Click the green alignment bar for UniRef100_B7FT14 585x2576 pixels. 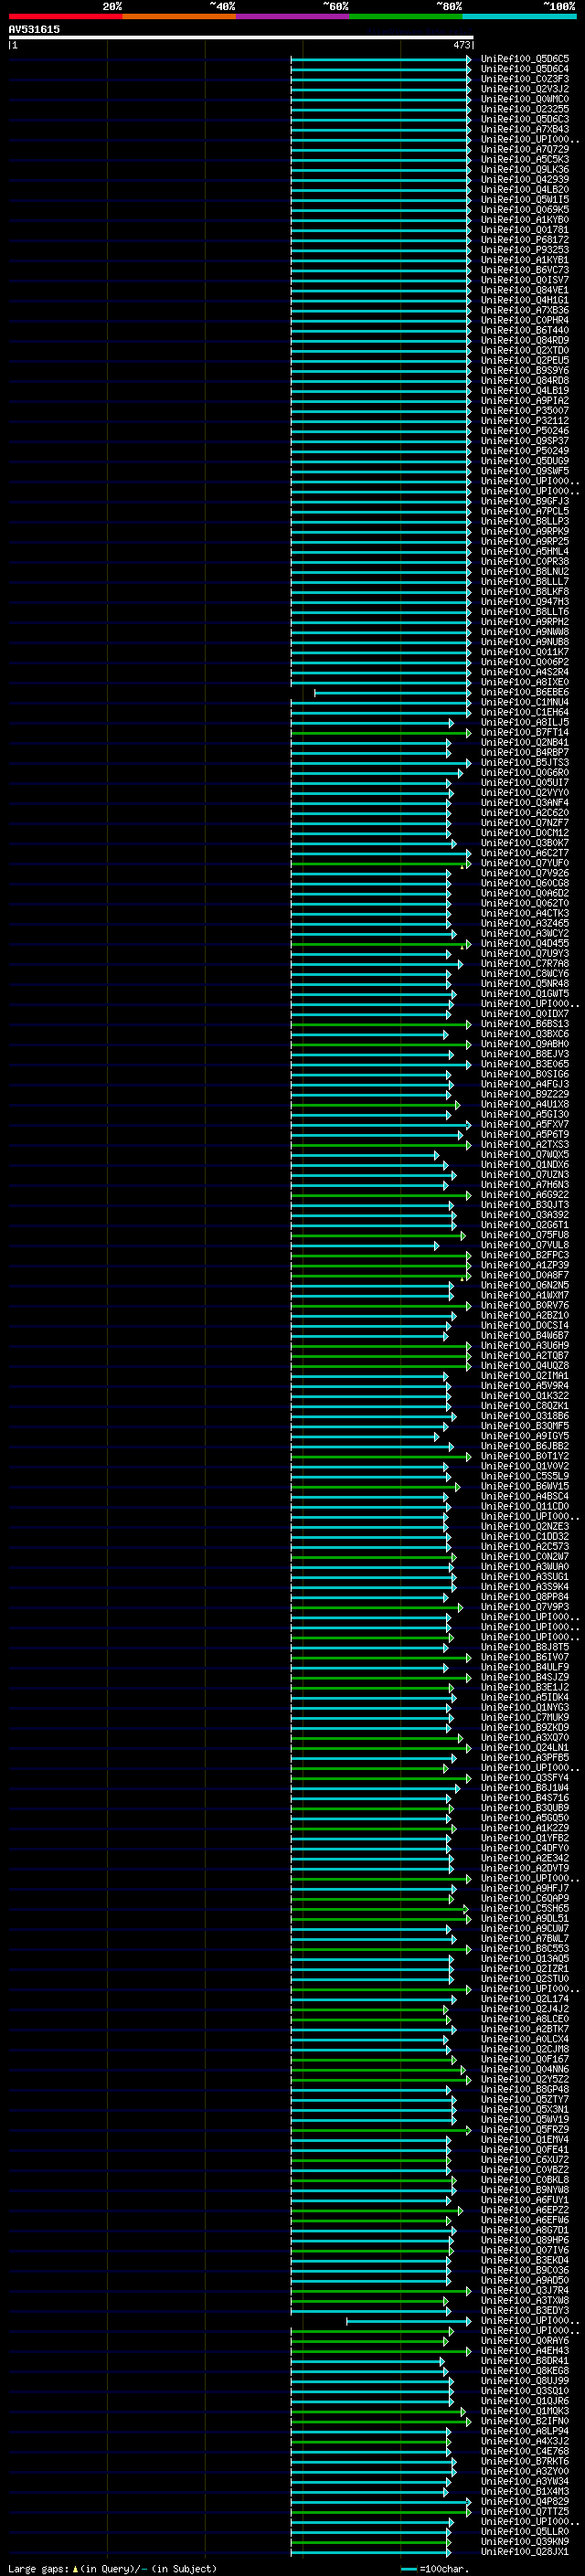381,733
